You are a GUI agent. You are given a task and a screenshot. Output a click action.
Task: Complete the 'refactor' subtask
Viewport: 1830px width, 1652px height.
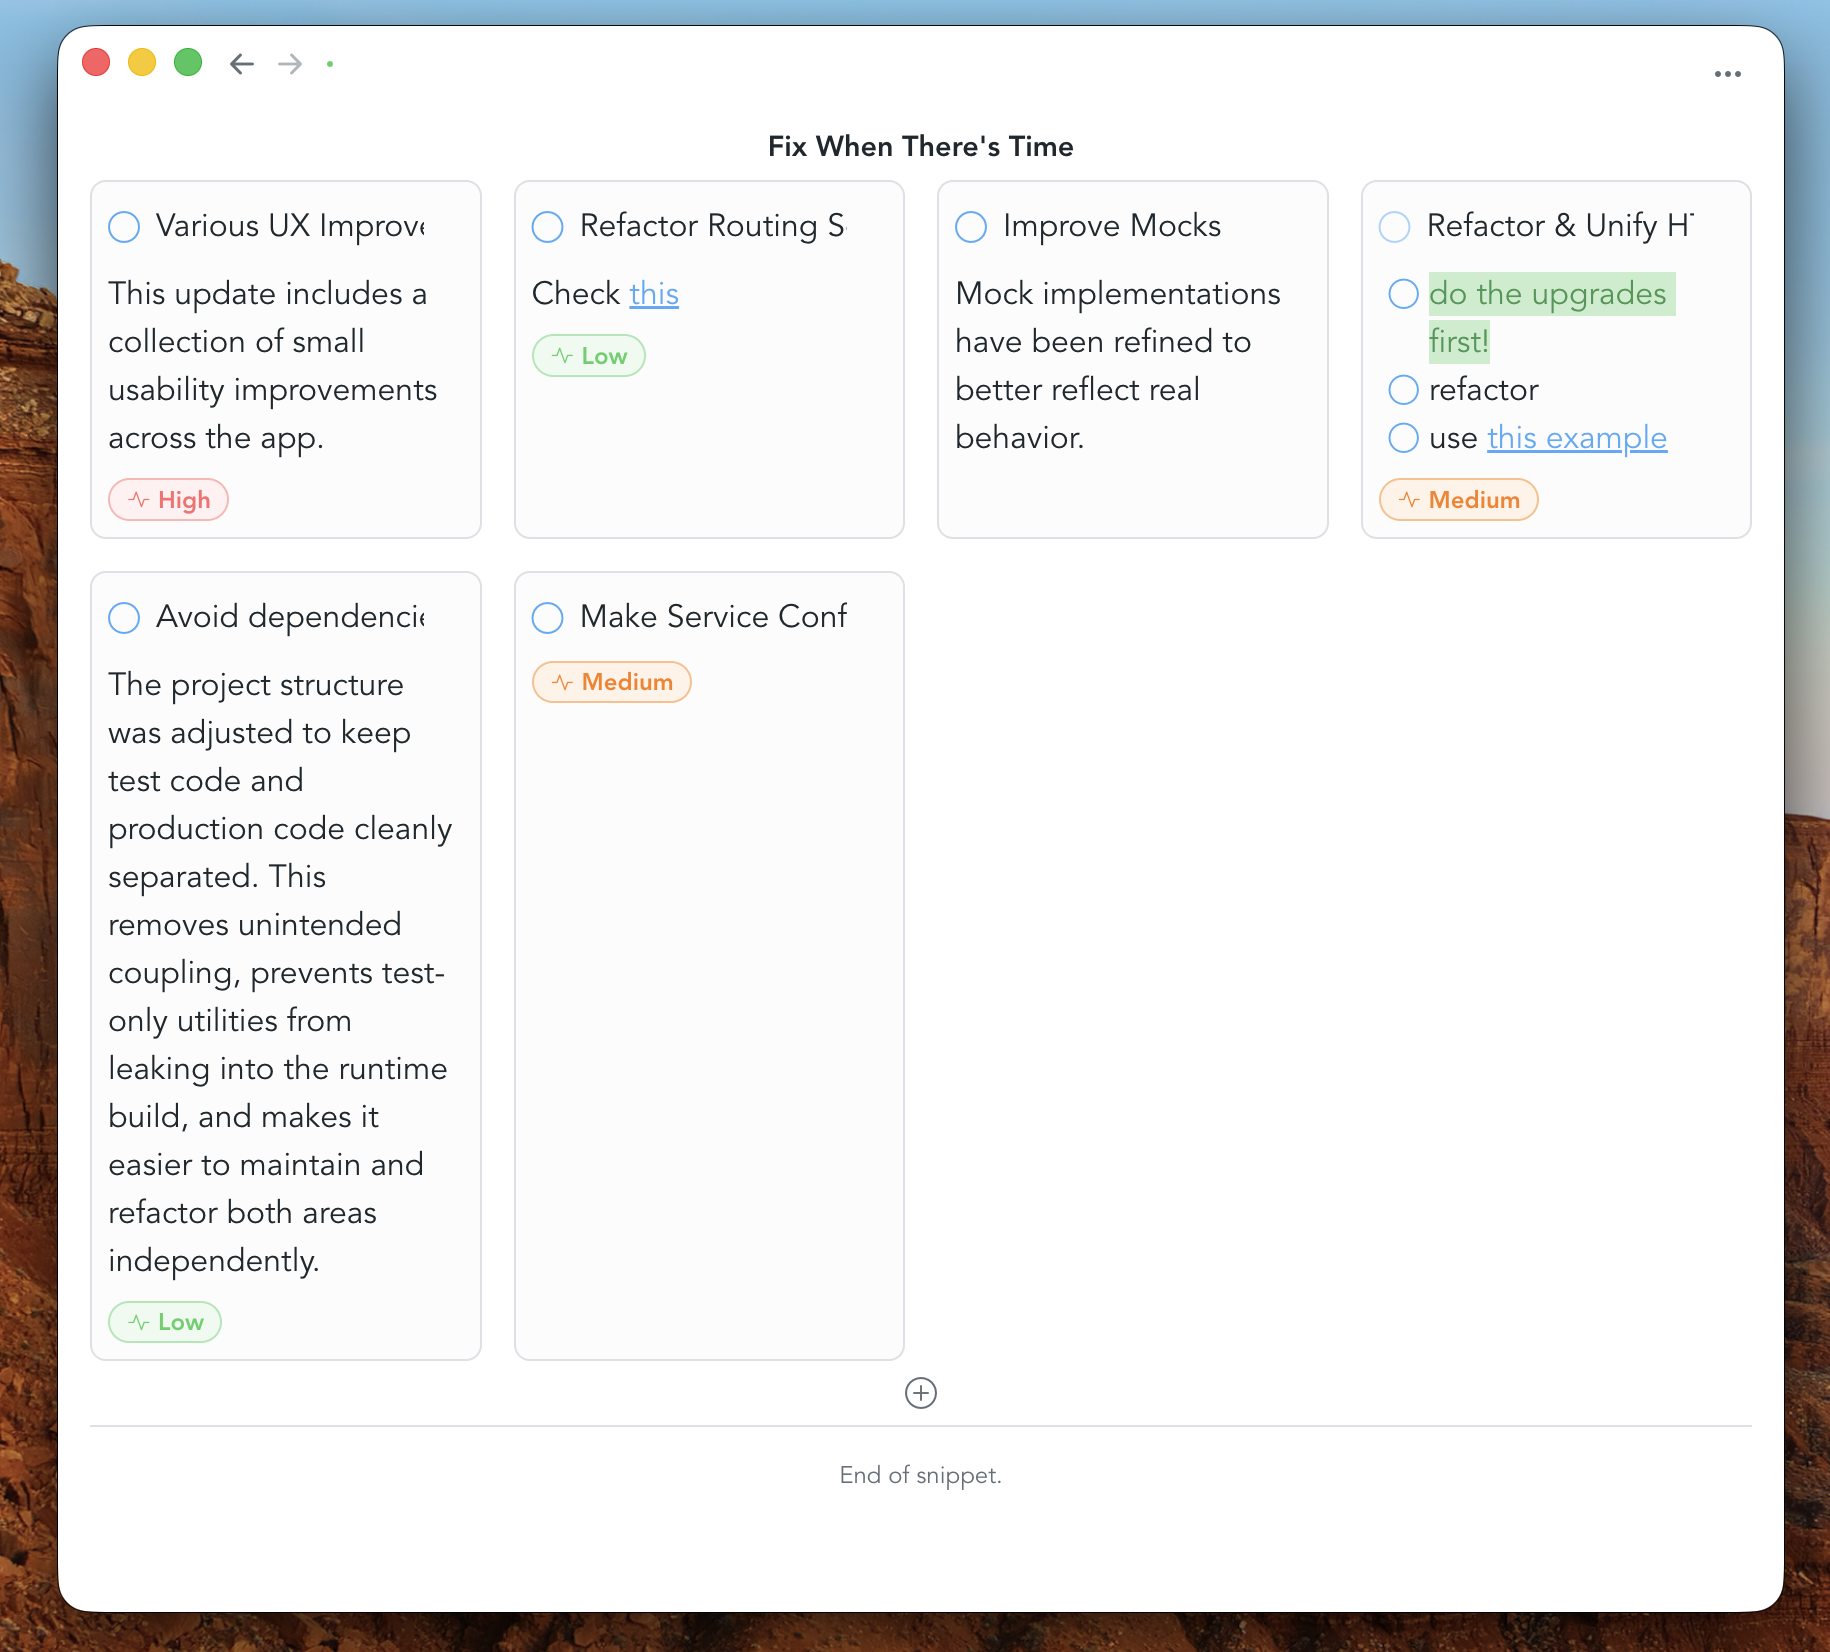1403,390
